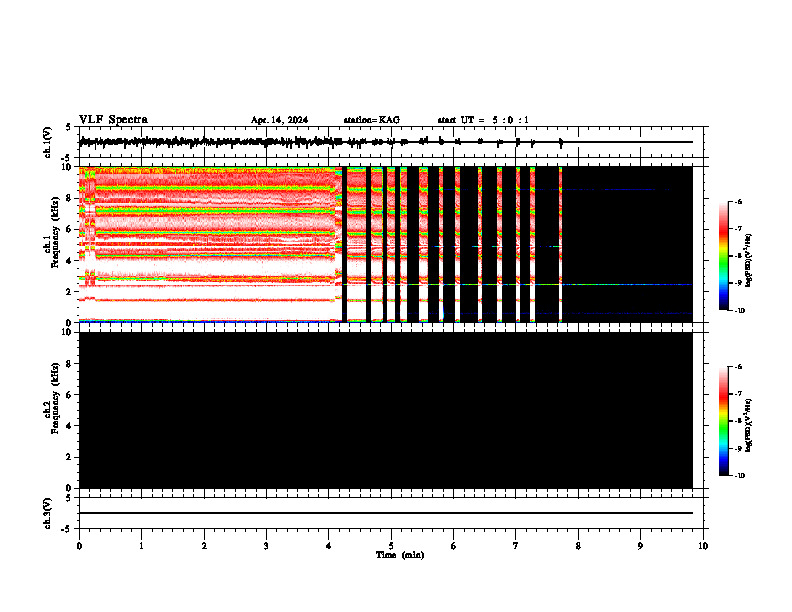Click the "10" tick on the Time axis
Viewport: 792px width, 612px height.
(703, 546)
